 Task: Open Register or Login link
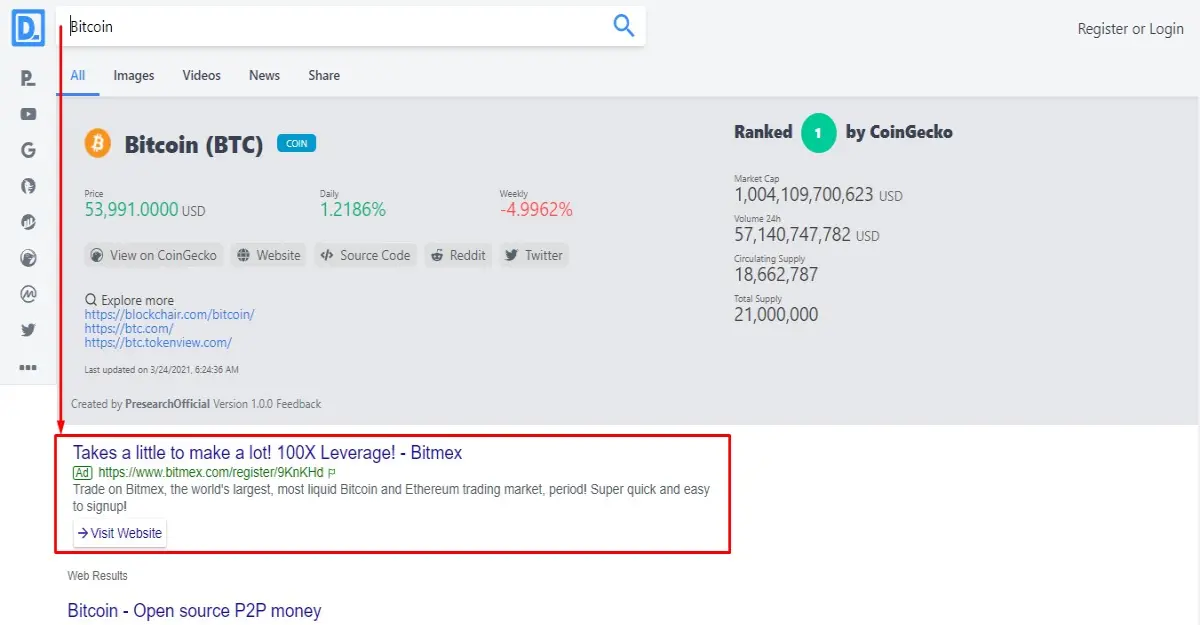tap(1130, 29)
